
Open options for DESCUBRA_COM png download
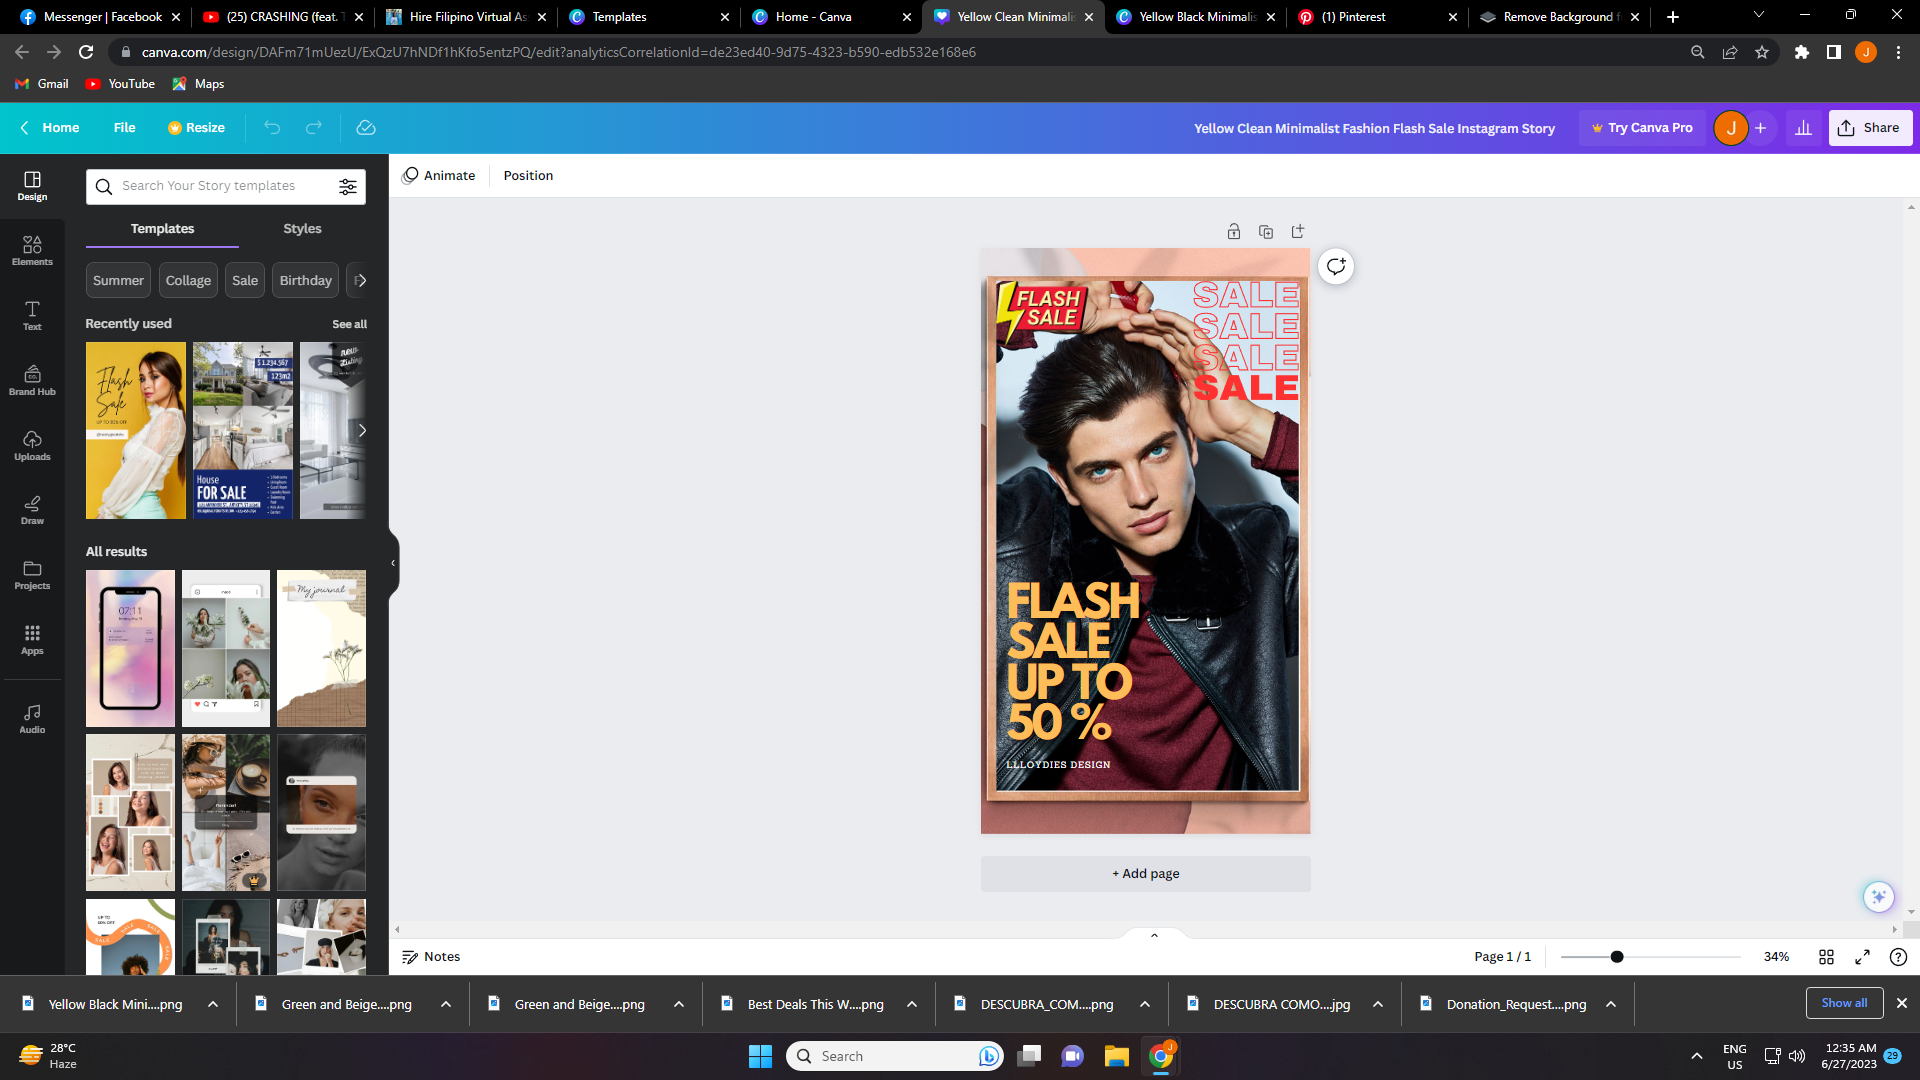coord(1145,1004)
